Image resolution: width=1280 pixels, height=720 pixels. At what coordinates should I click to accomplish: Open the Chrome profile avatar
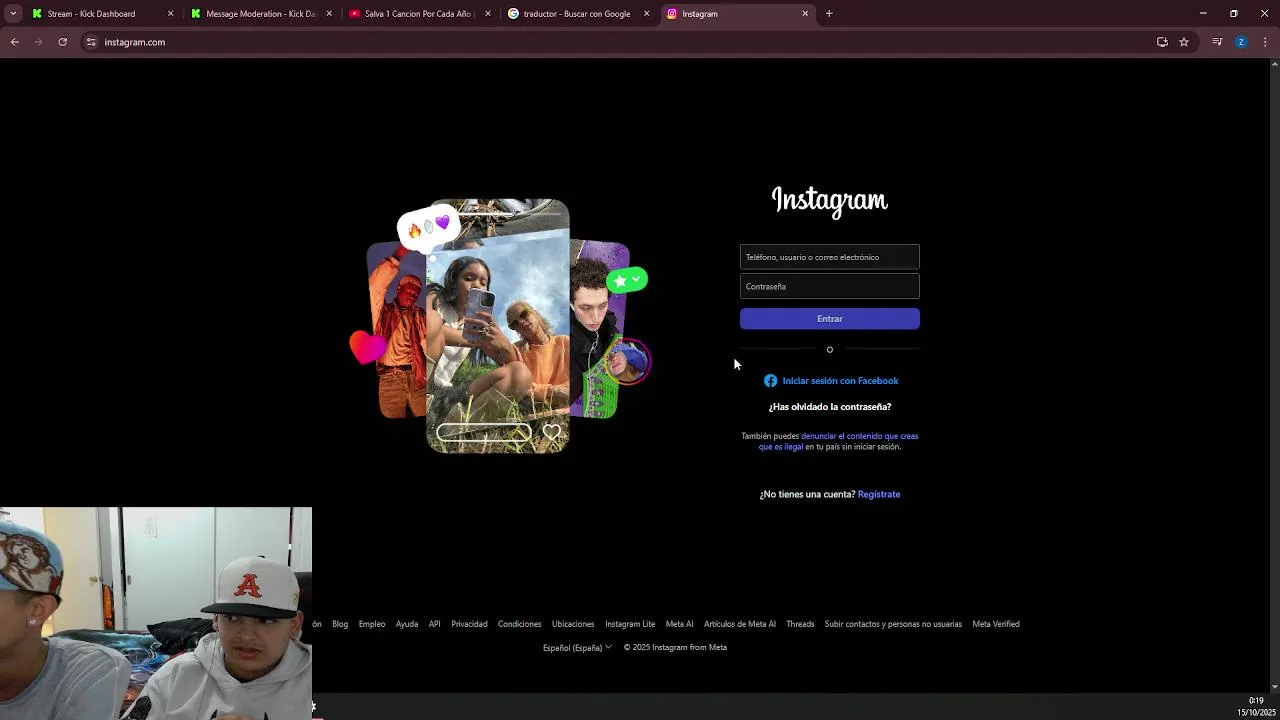pos(1241,42)
